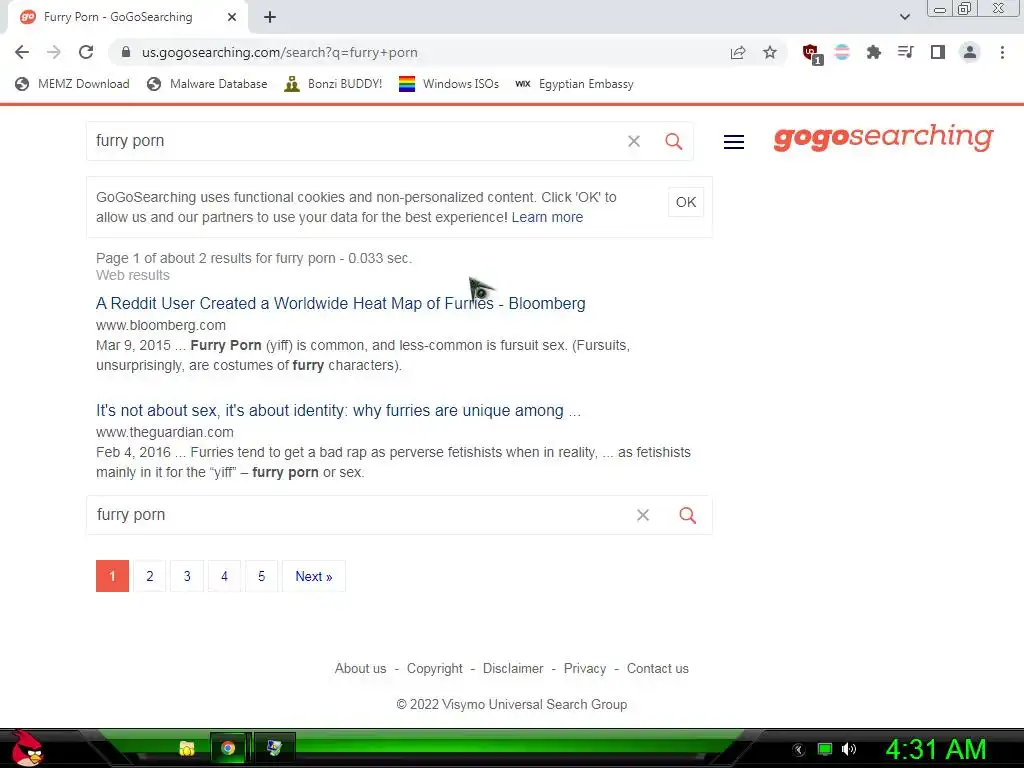Open the Copyright footer link

pos(434,669)
